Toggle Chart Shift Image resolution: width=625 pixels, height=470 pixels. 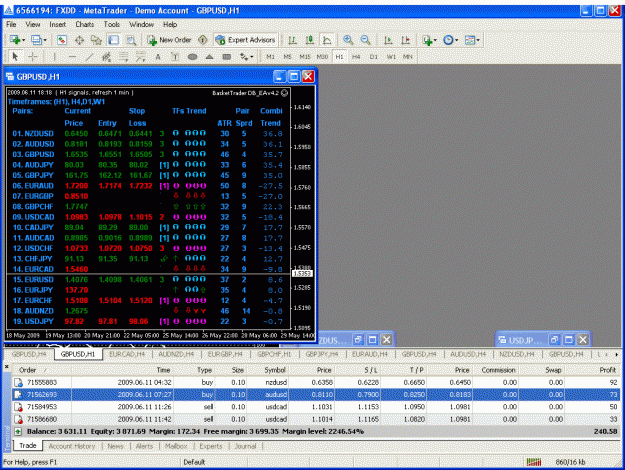coord(406,40)
